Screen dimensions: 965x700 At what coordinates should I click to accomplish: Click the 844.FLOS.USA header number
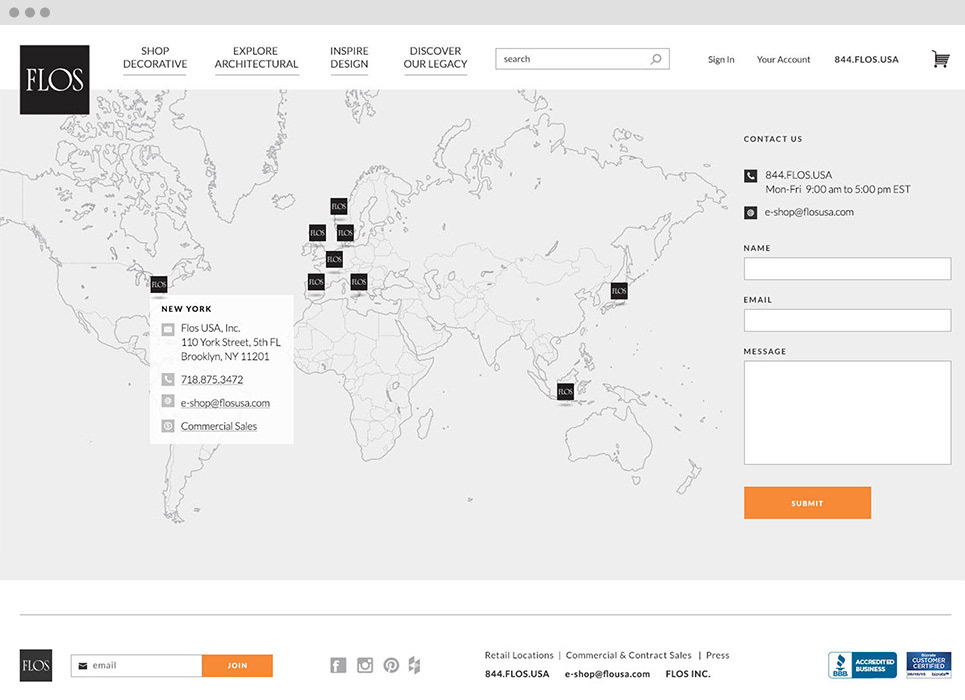click(x=867, y=60)
